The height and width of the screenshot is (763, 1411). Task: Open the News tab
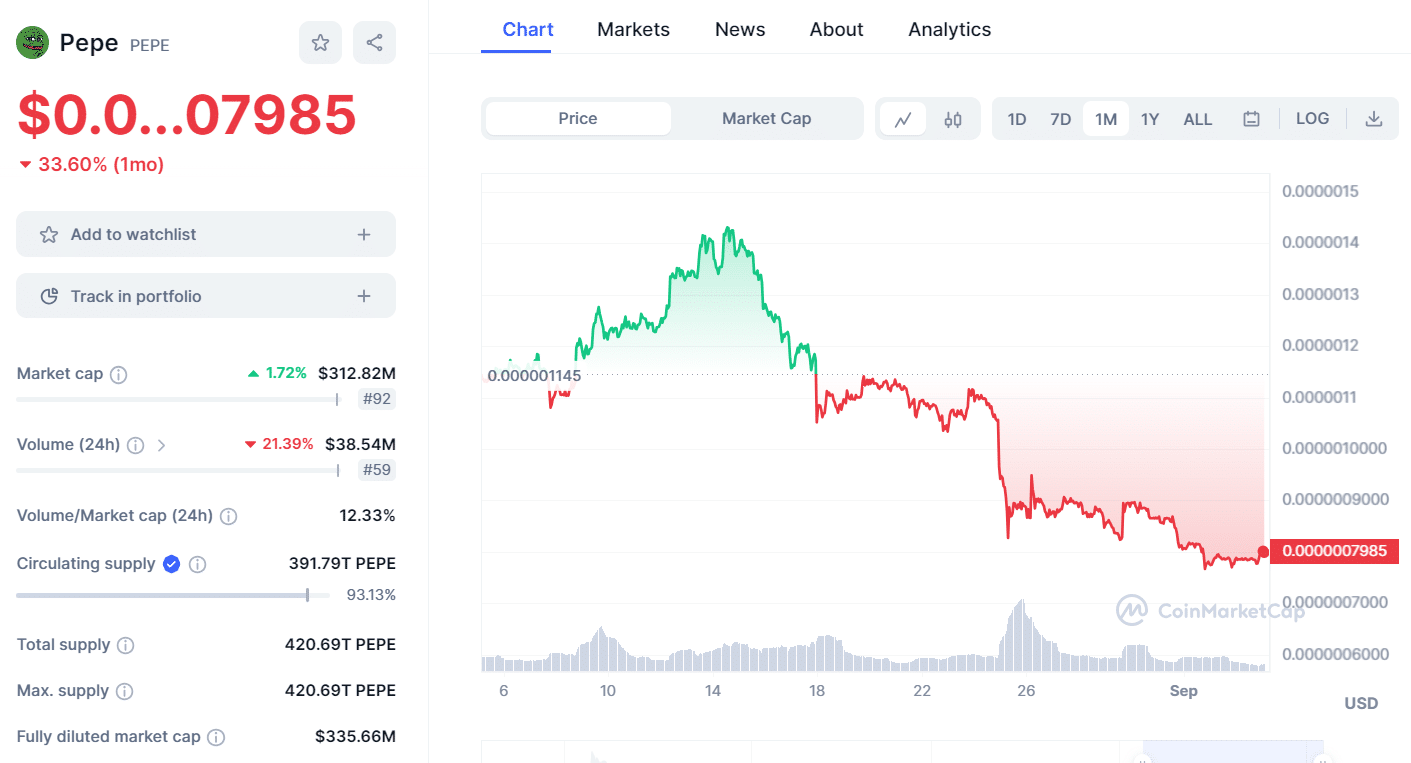tap(740, 30)
